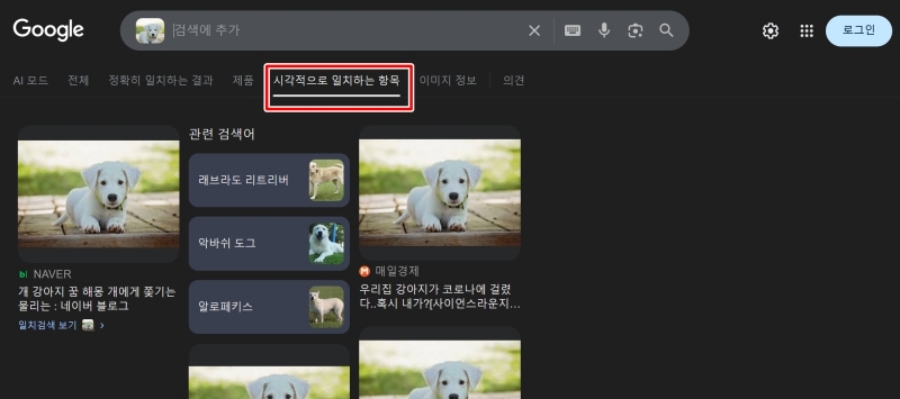Expand the 일치검색 보기 chevron arrow
900x399 pixels.
pos(102,326)
